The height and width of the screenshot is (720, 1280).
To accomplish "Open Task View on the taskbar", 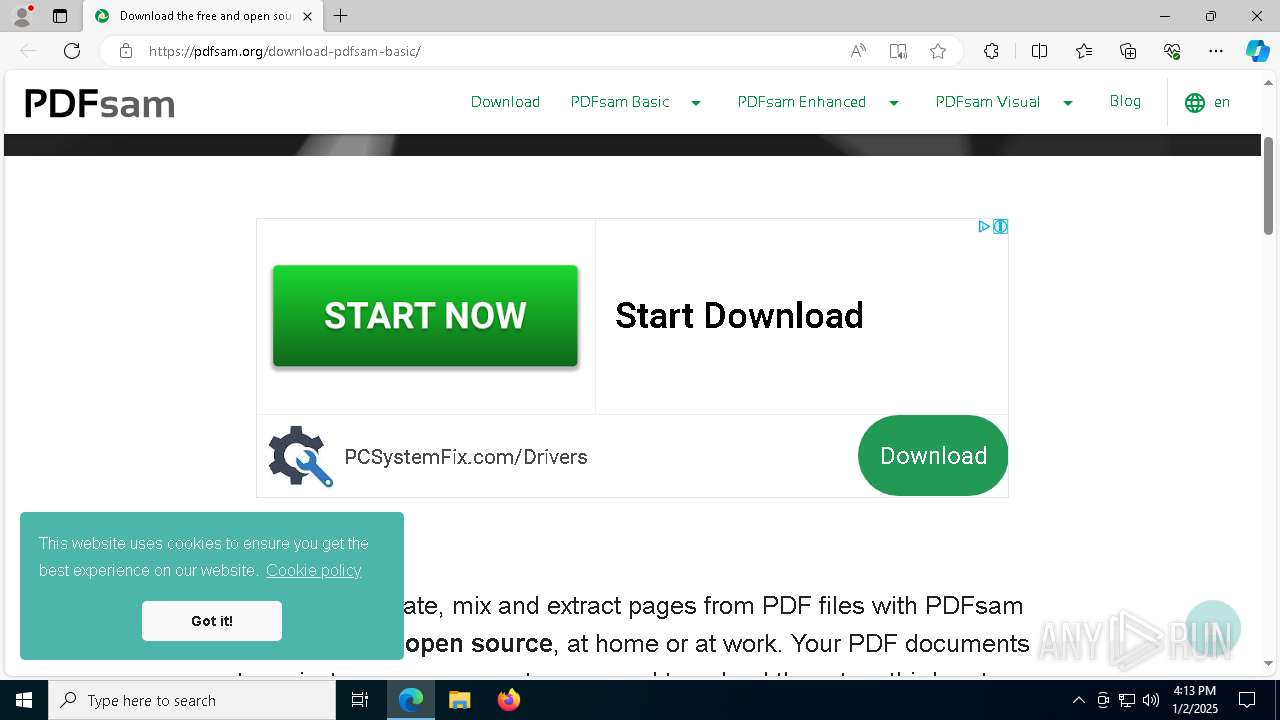I will click(x=360, y=700).
